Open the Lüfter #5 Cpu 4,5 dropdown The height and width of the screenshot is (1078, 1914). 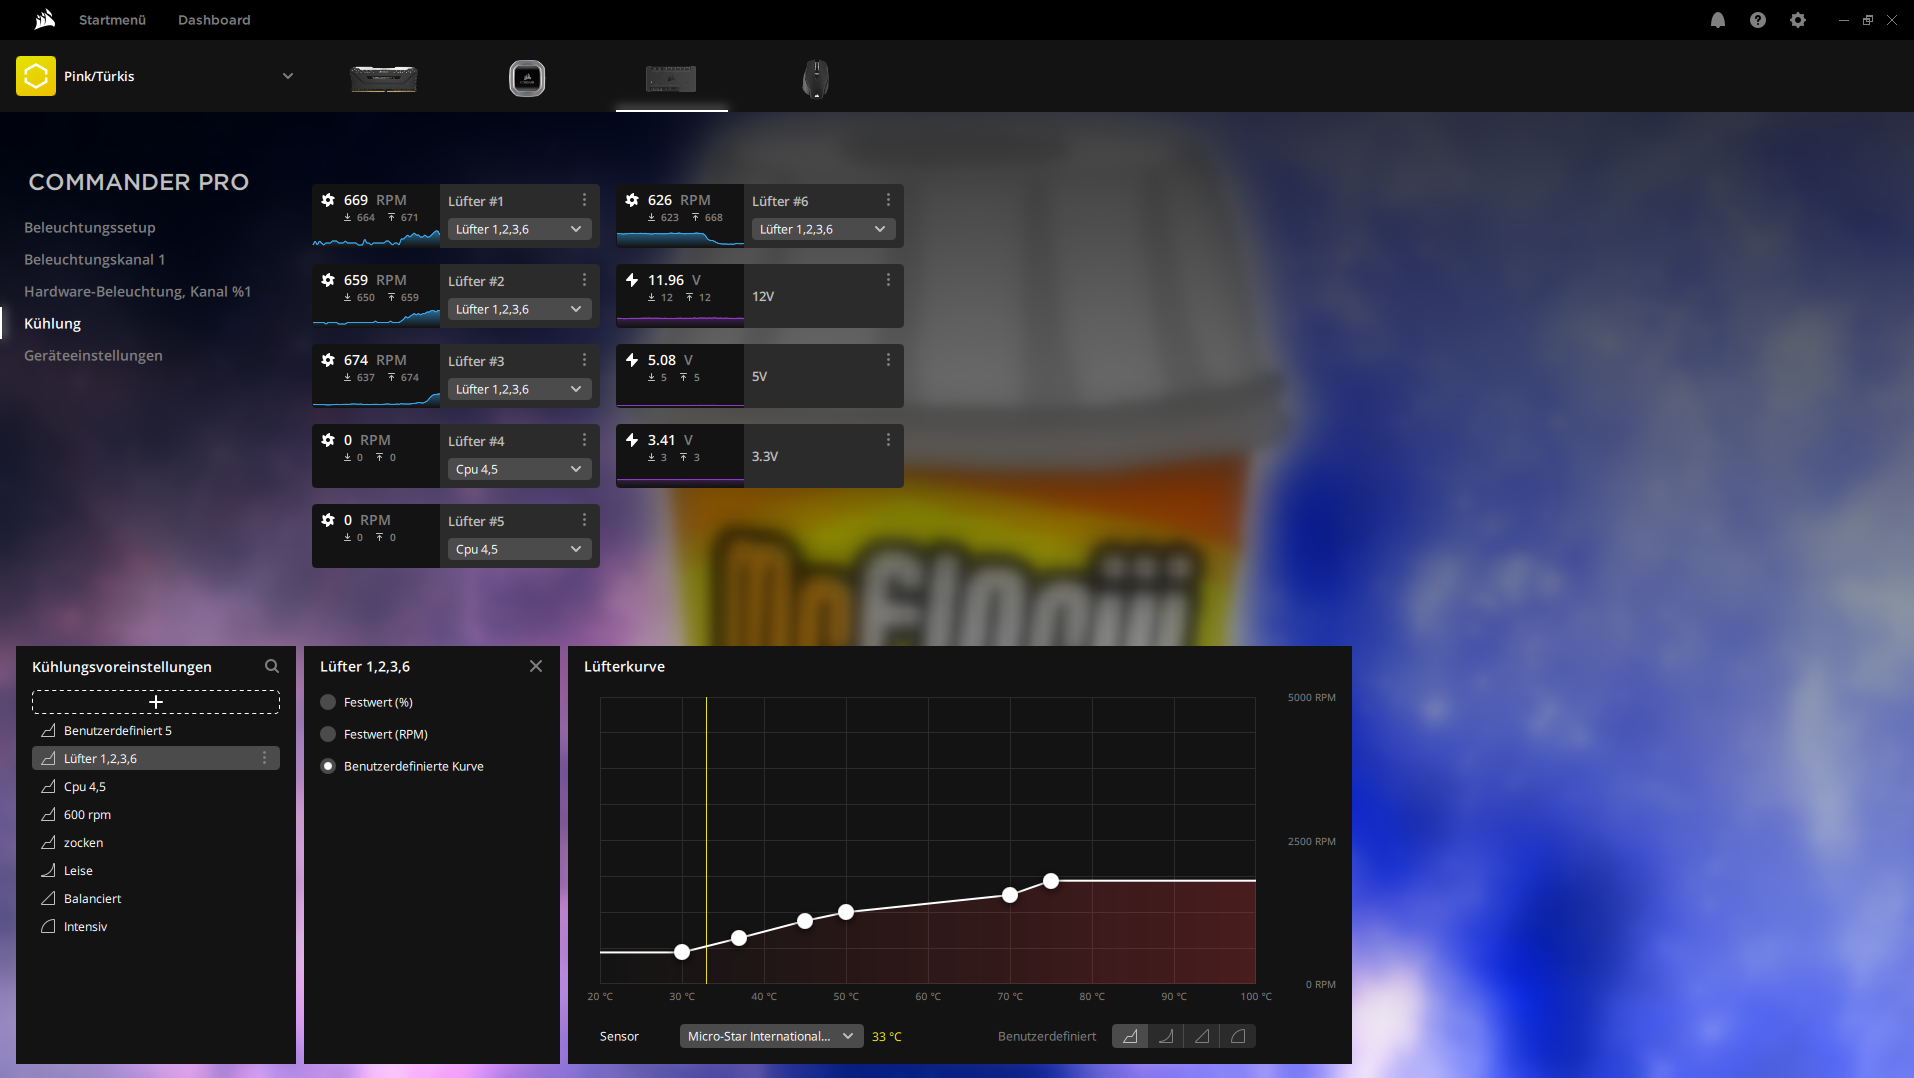pyautogui.click(x=520, y=549)
